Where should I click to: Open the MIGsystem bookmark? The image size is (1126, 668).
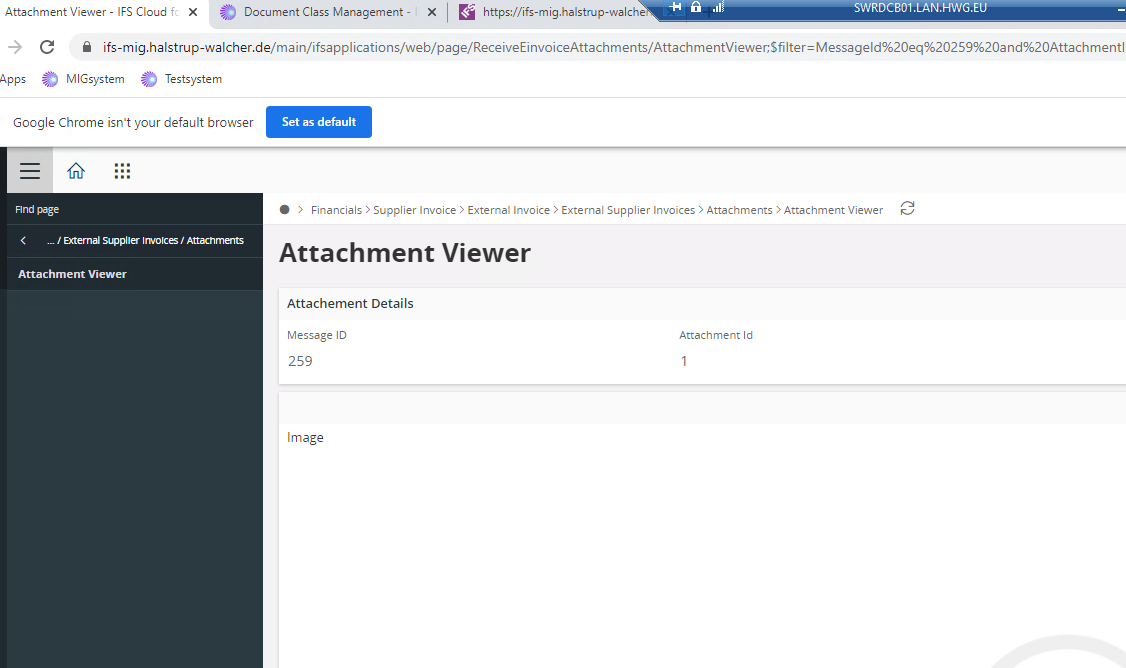(83, 79)
